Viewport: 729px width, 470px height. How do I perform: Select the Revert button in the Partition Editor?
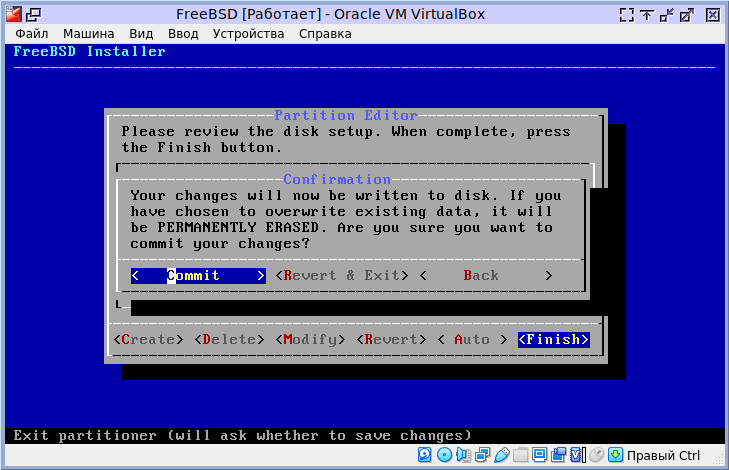(x=391, y=339)
